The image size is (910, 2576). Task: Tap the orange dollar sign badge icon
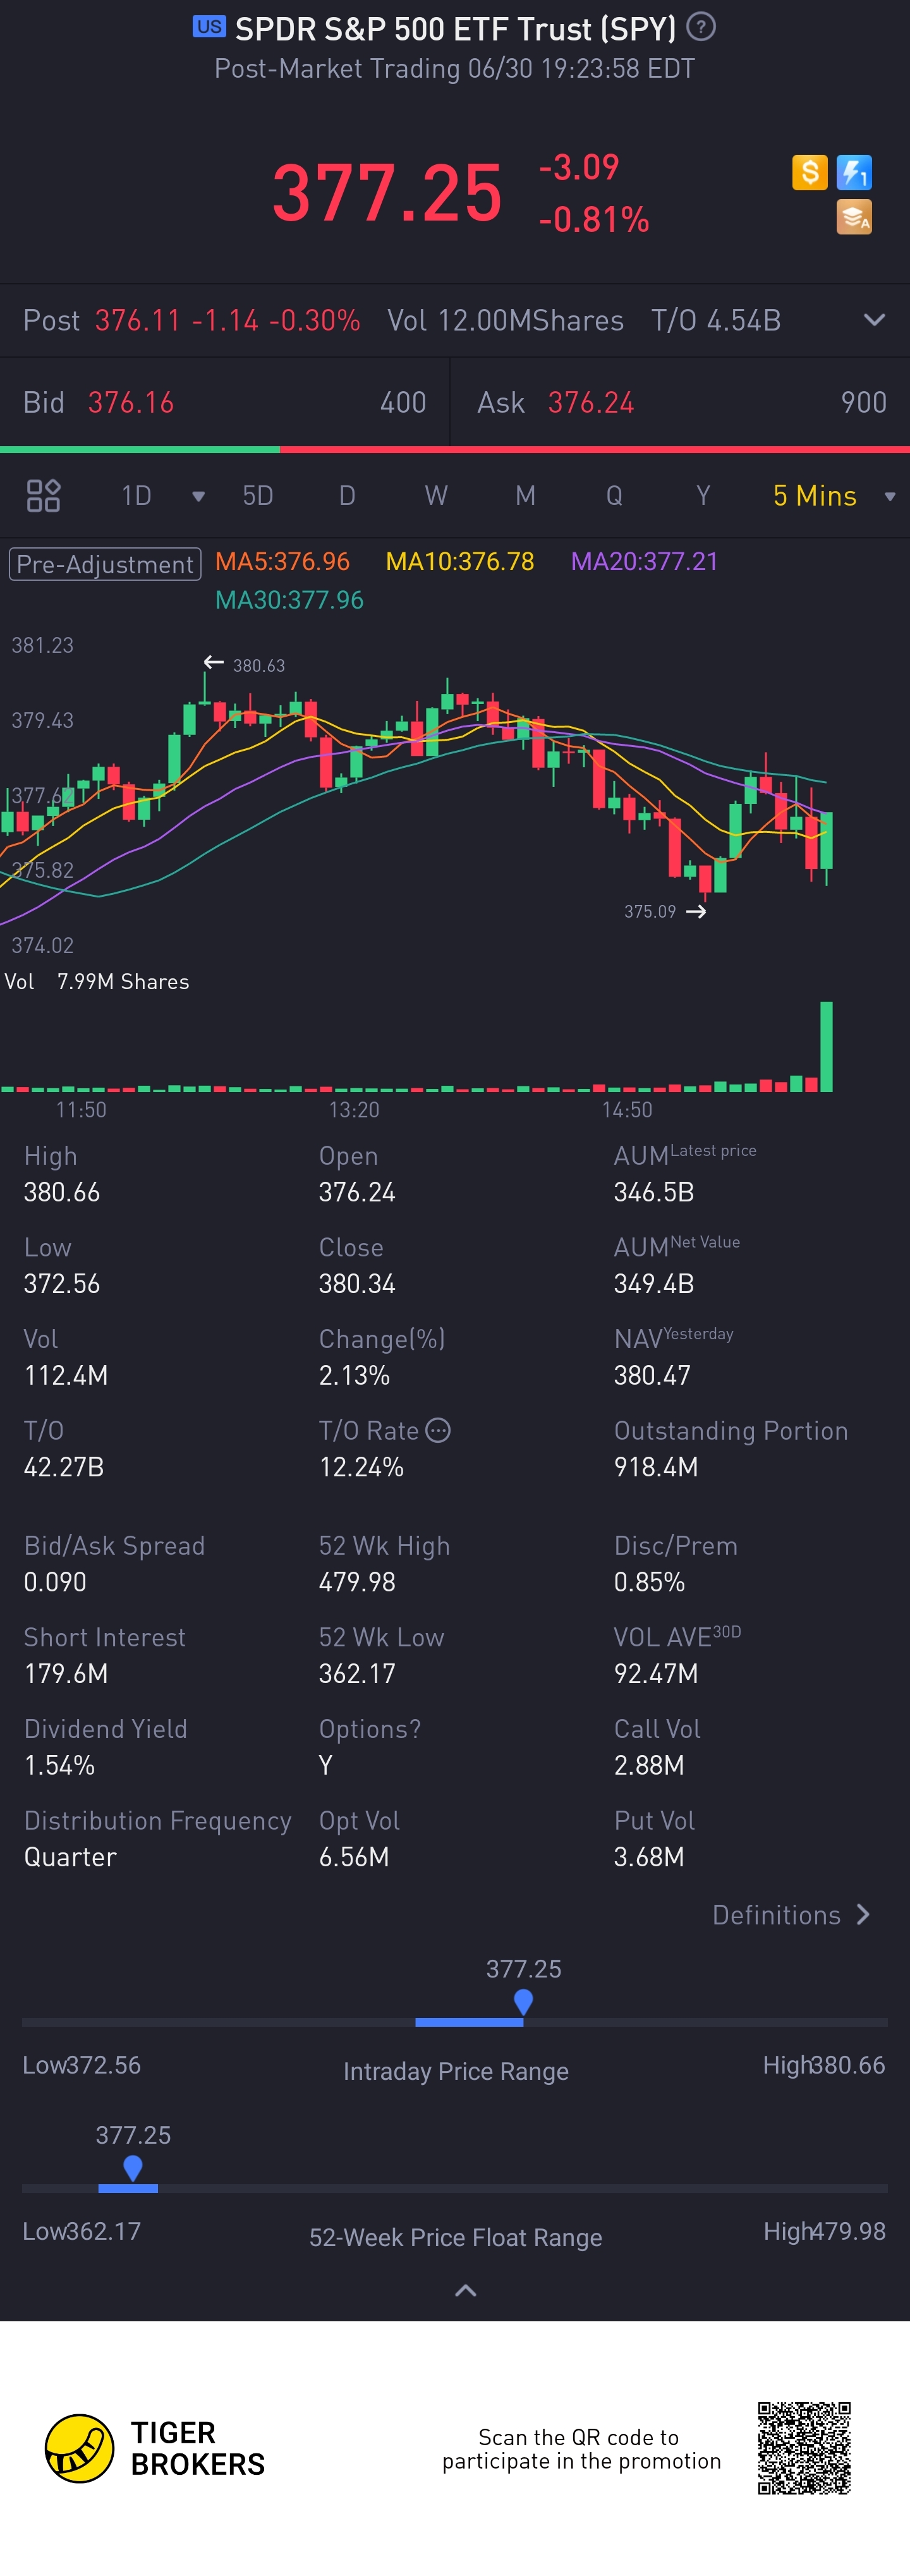809,172
